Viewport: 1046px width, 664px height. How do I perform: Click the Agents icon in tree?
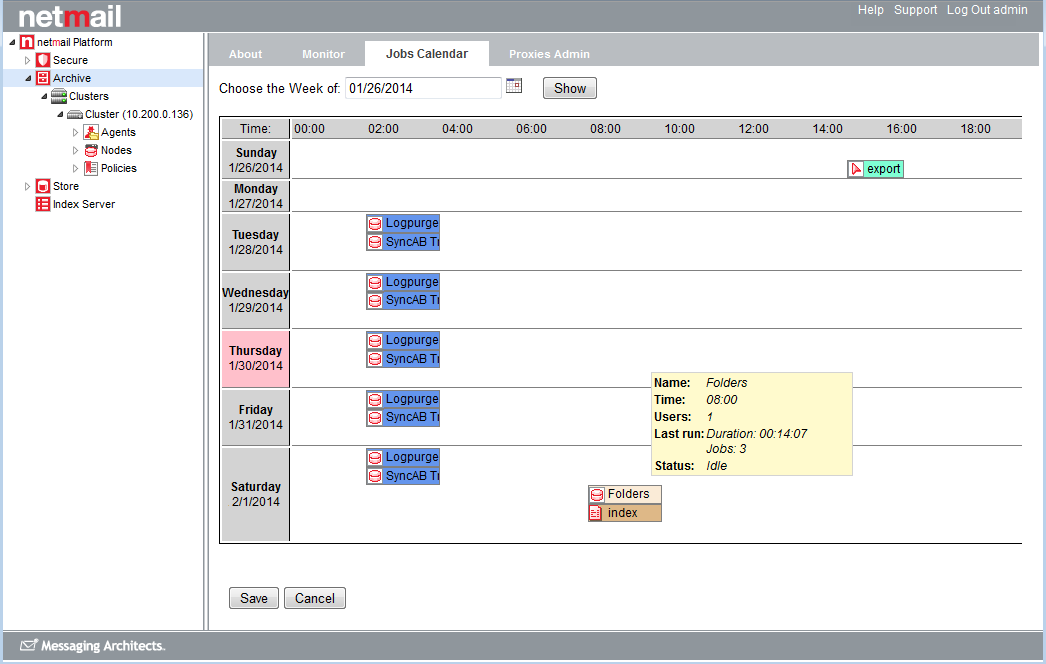click(x=91, y=132)
